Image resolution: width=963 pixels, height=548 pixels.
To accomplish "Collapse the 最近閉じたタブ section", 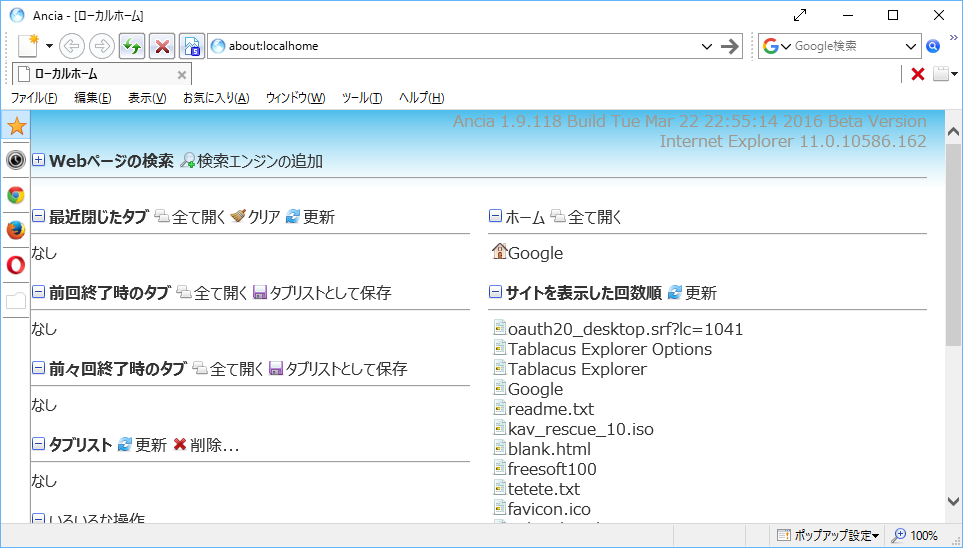I will (x=38, y=216).
